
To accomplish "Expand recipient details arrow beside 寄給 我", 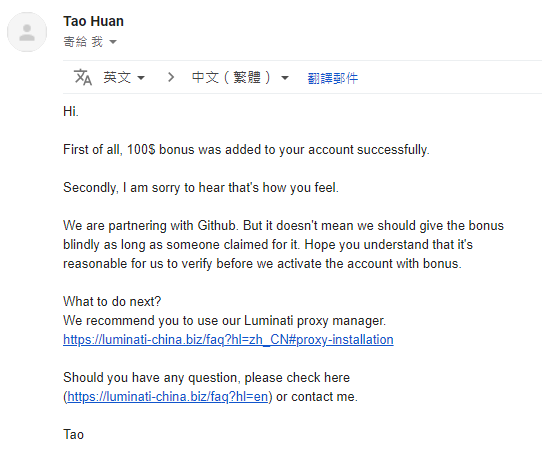I will [113, 42].
